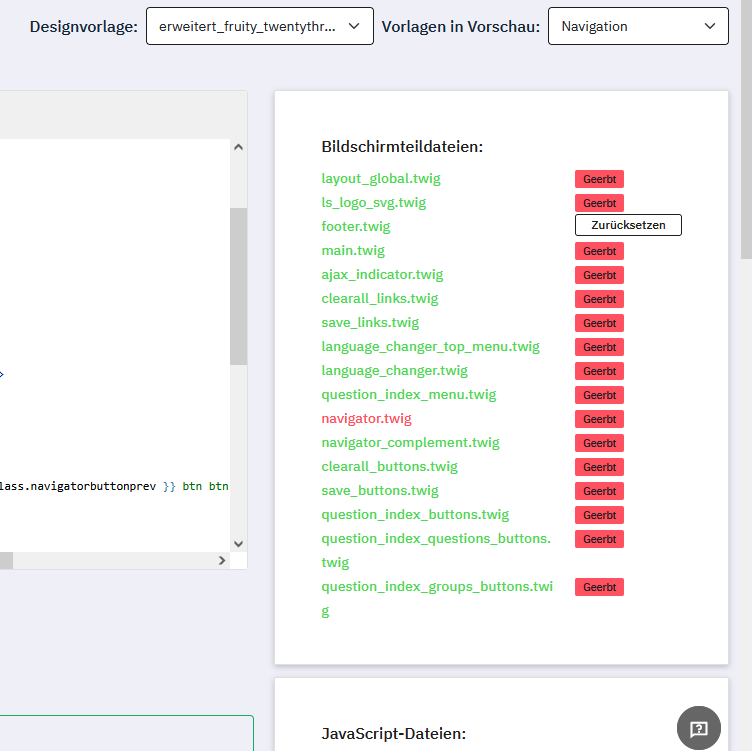Open the help icon bottom right
The height and width of the screenshot is (751, 752).
699,728
